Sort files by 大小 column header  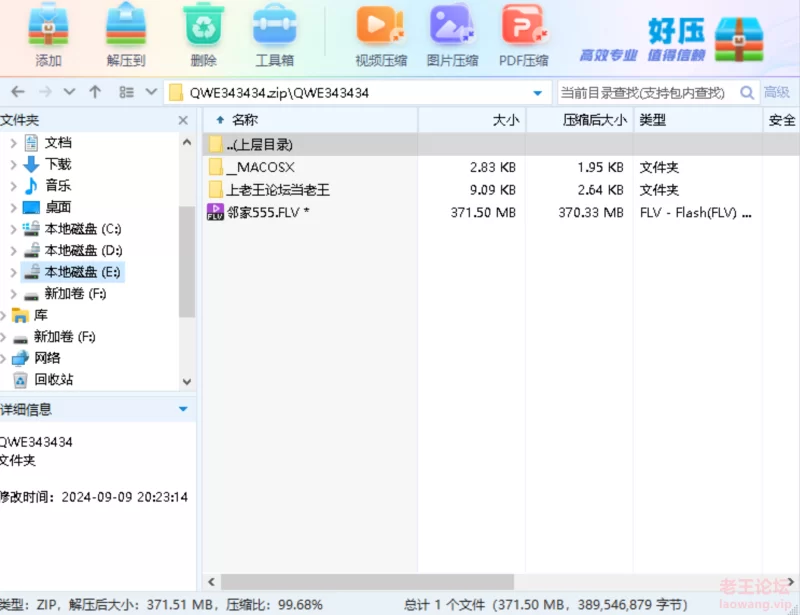[x=505, y=120]
